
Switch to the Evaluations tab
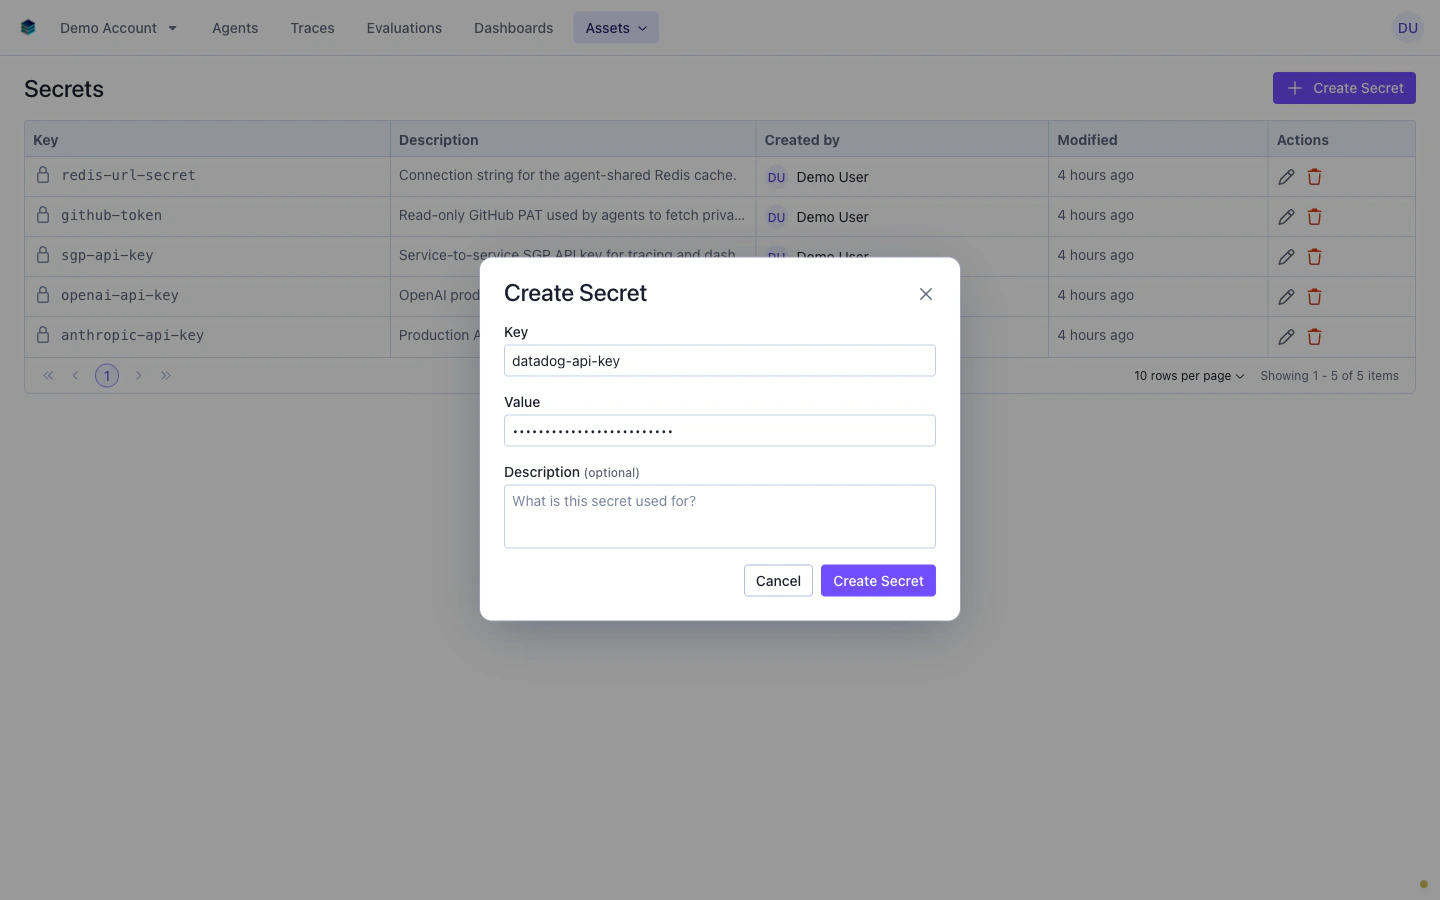(x=404, y=28)
